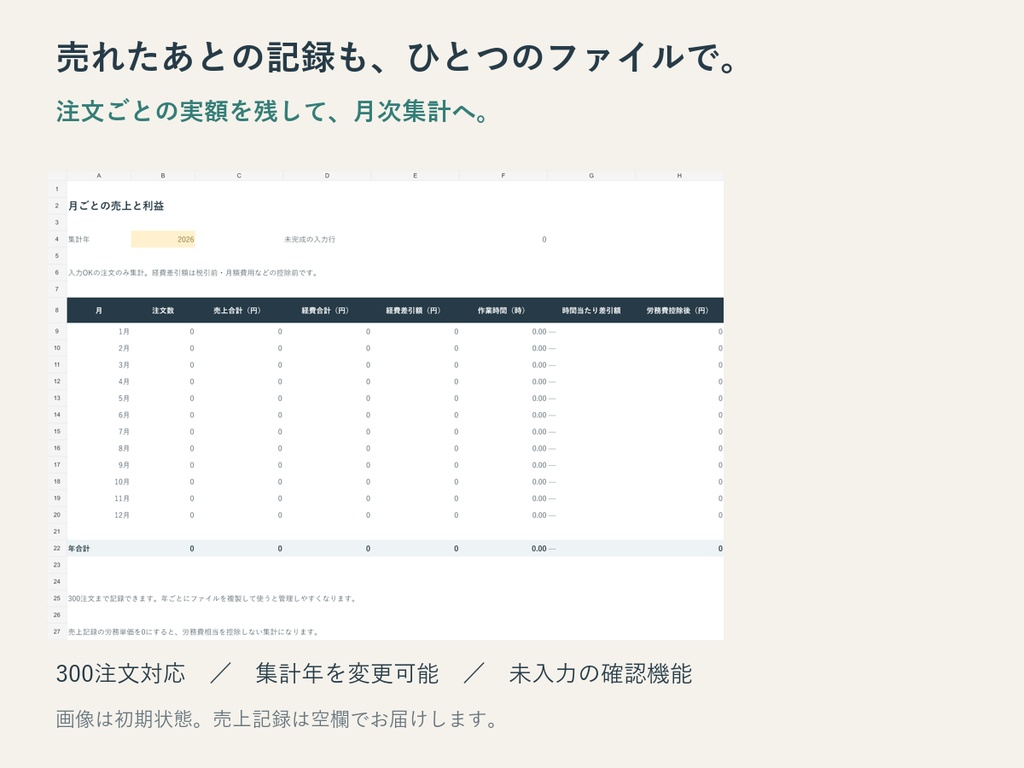Click the footnote 画像は初期状態
1024x768 pixels.
click(277, 719)
